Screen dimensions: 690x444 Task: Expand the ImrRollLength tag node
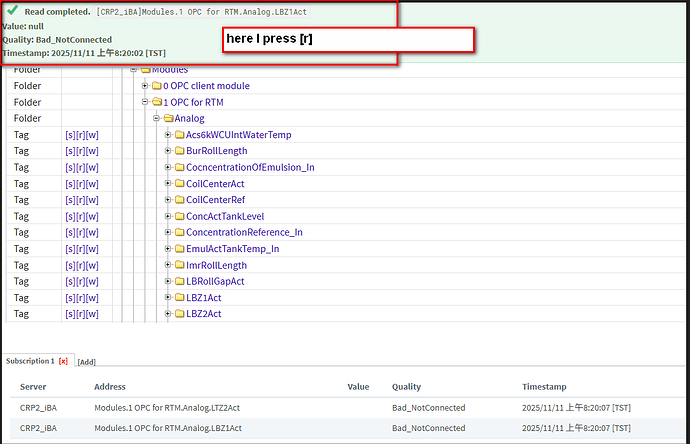(x=168, y=264)
